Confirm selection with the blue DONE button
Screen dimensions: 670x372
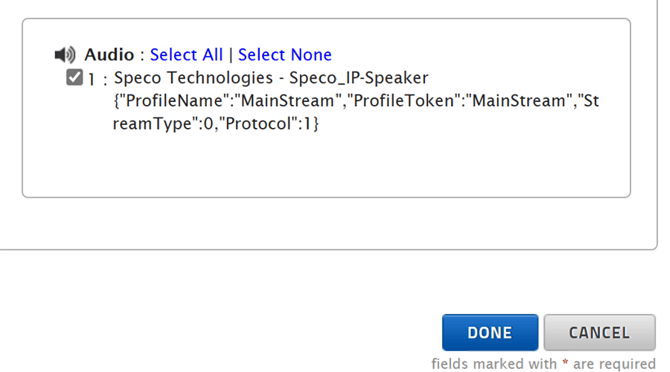pos(490,332)
